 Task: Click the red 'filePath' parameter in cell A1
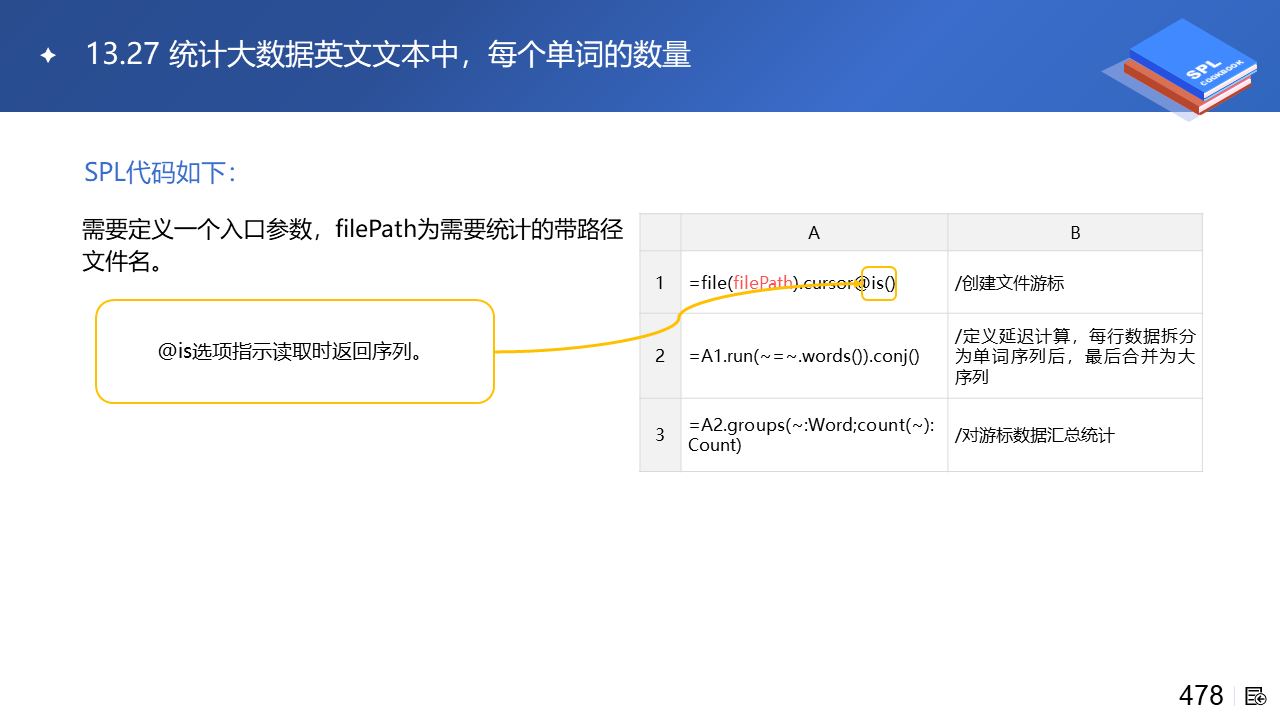pos(764,283)
